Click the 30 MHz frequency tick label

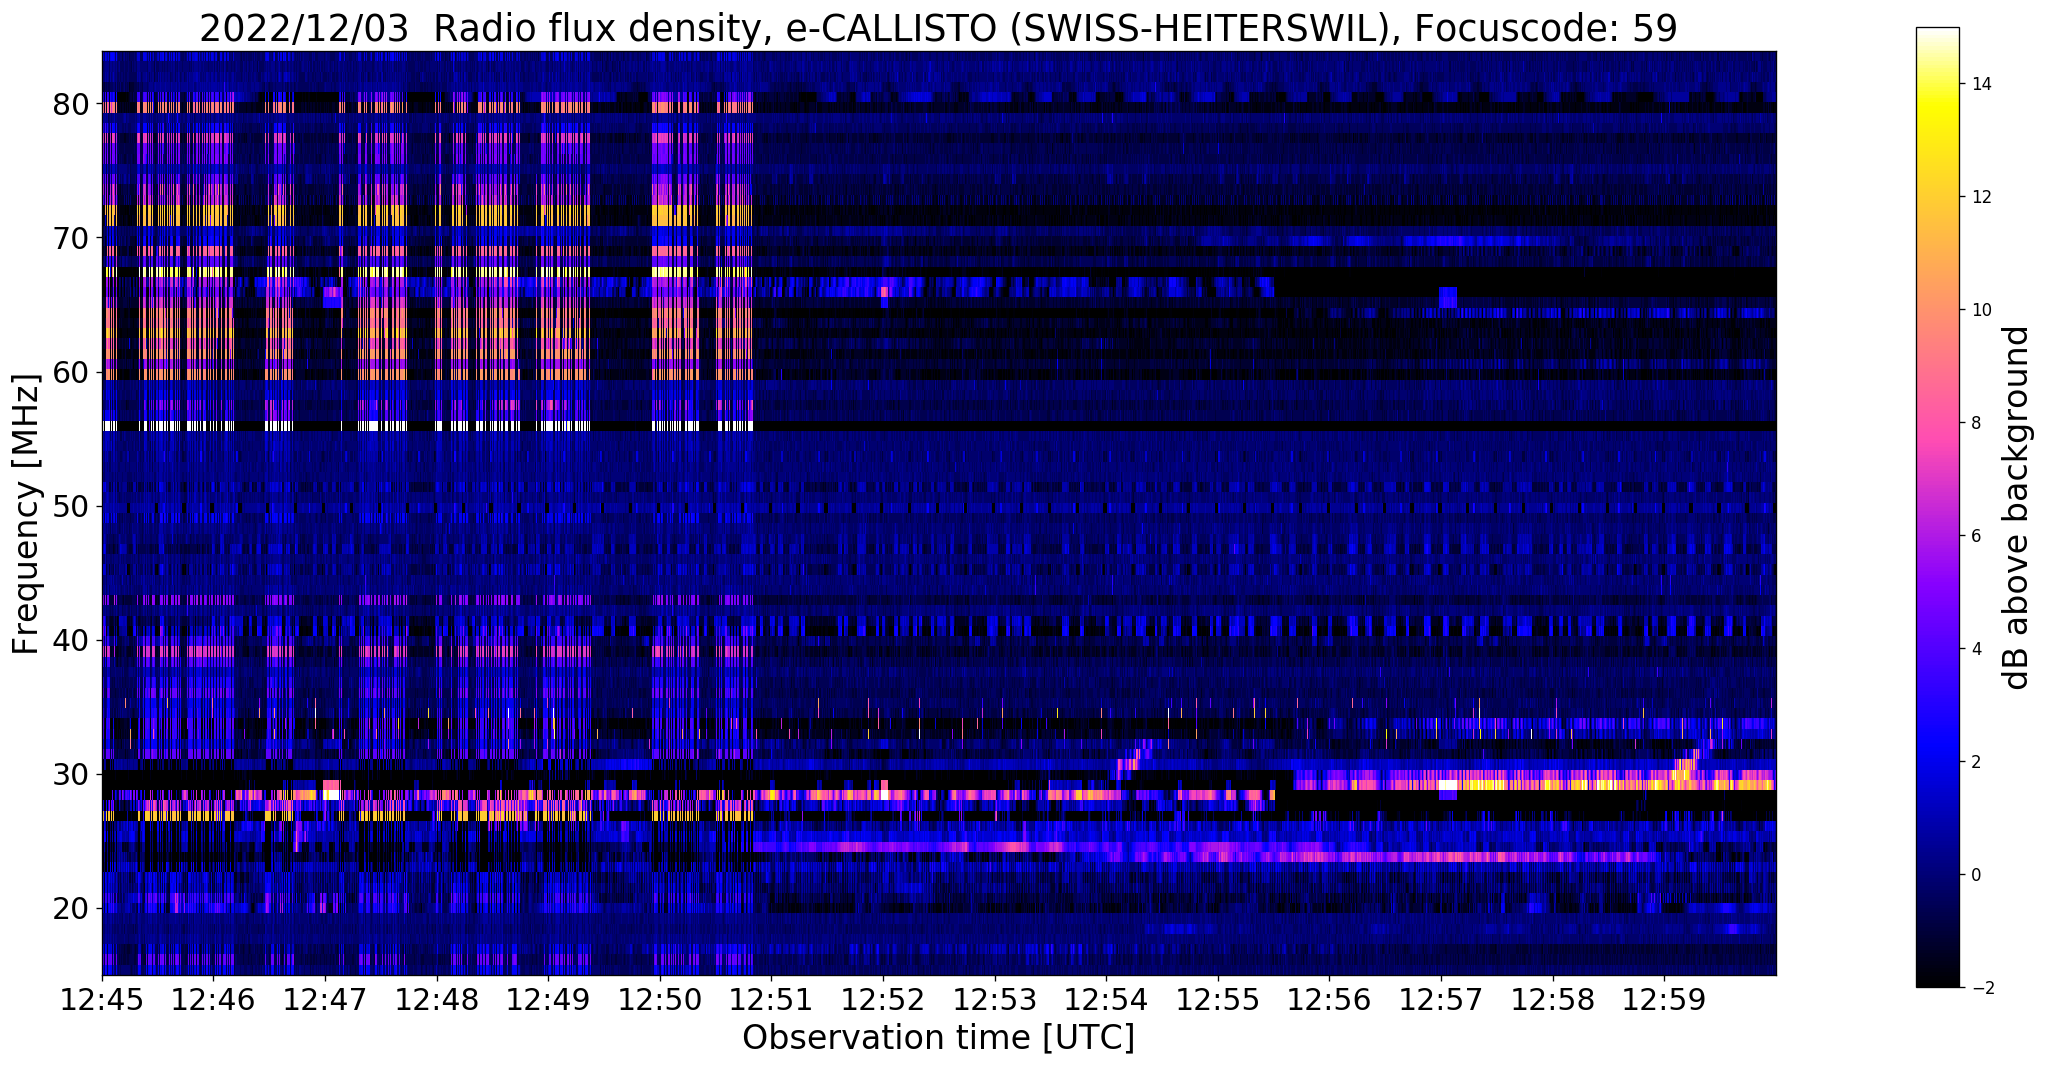pyautogui.click(x=70, y=774)
